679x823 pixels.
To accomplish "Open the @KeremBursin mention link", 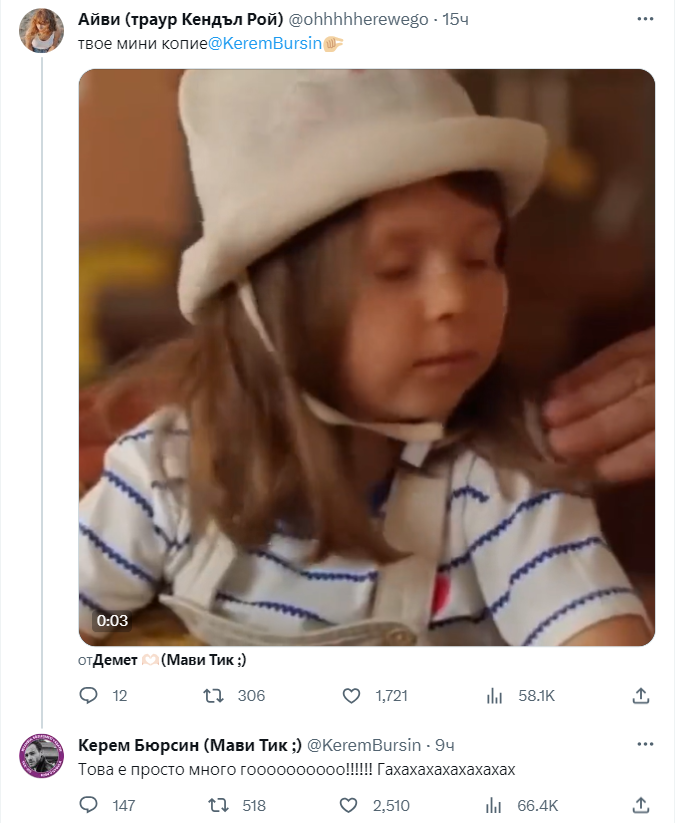I will point(265,45).
